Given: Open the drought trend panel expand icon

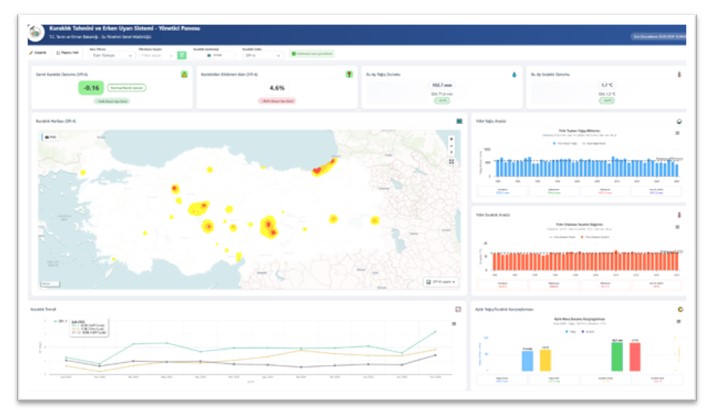Looking at the screenshot, I should click(459, 309).
